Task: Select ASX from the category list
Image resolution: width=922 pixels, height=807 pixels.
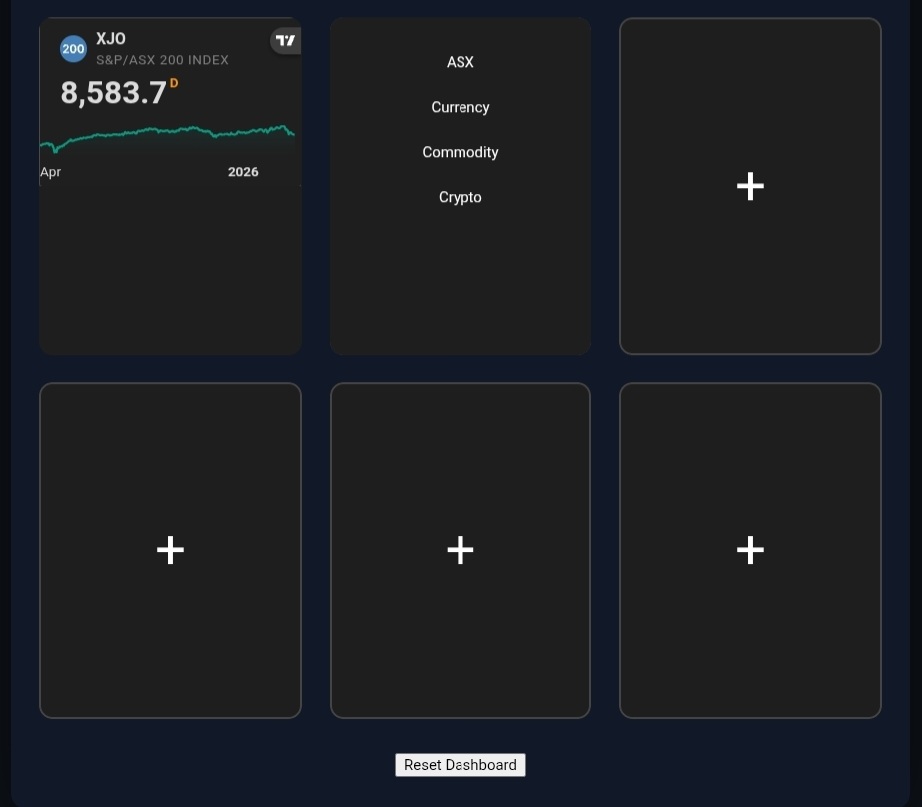Action: point(460,62)
